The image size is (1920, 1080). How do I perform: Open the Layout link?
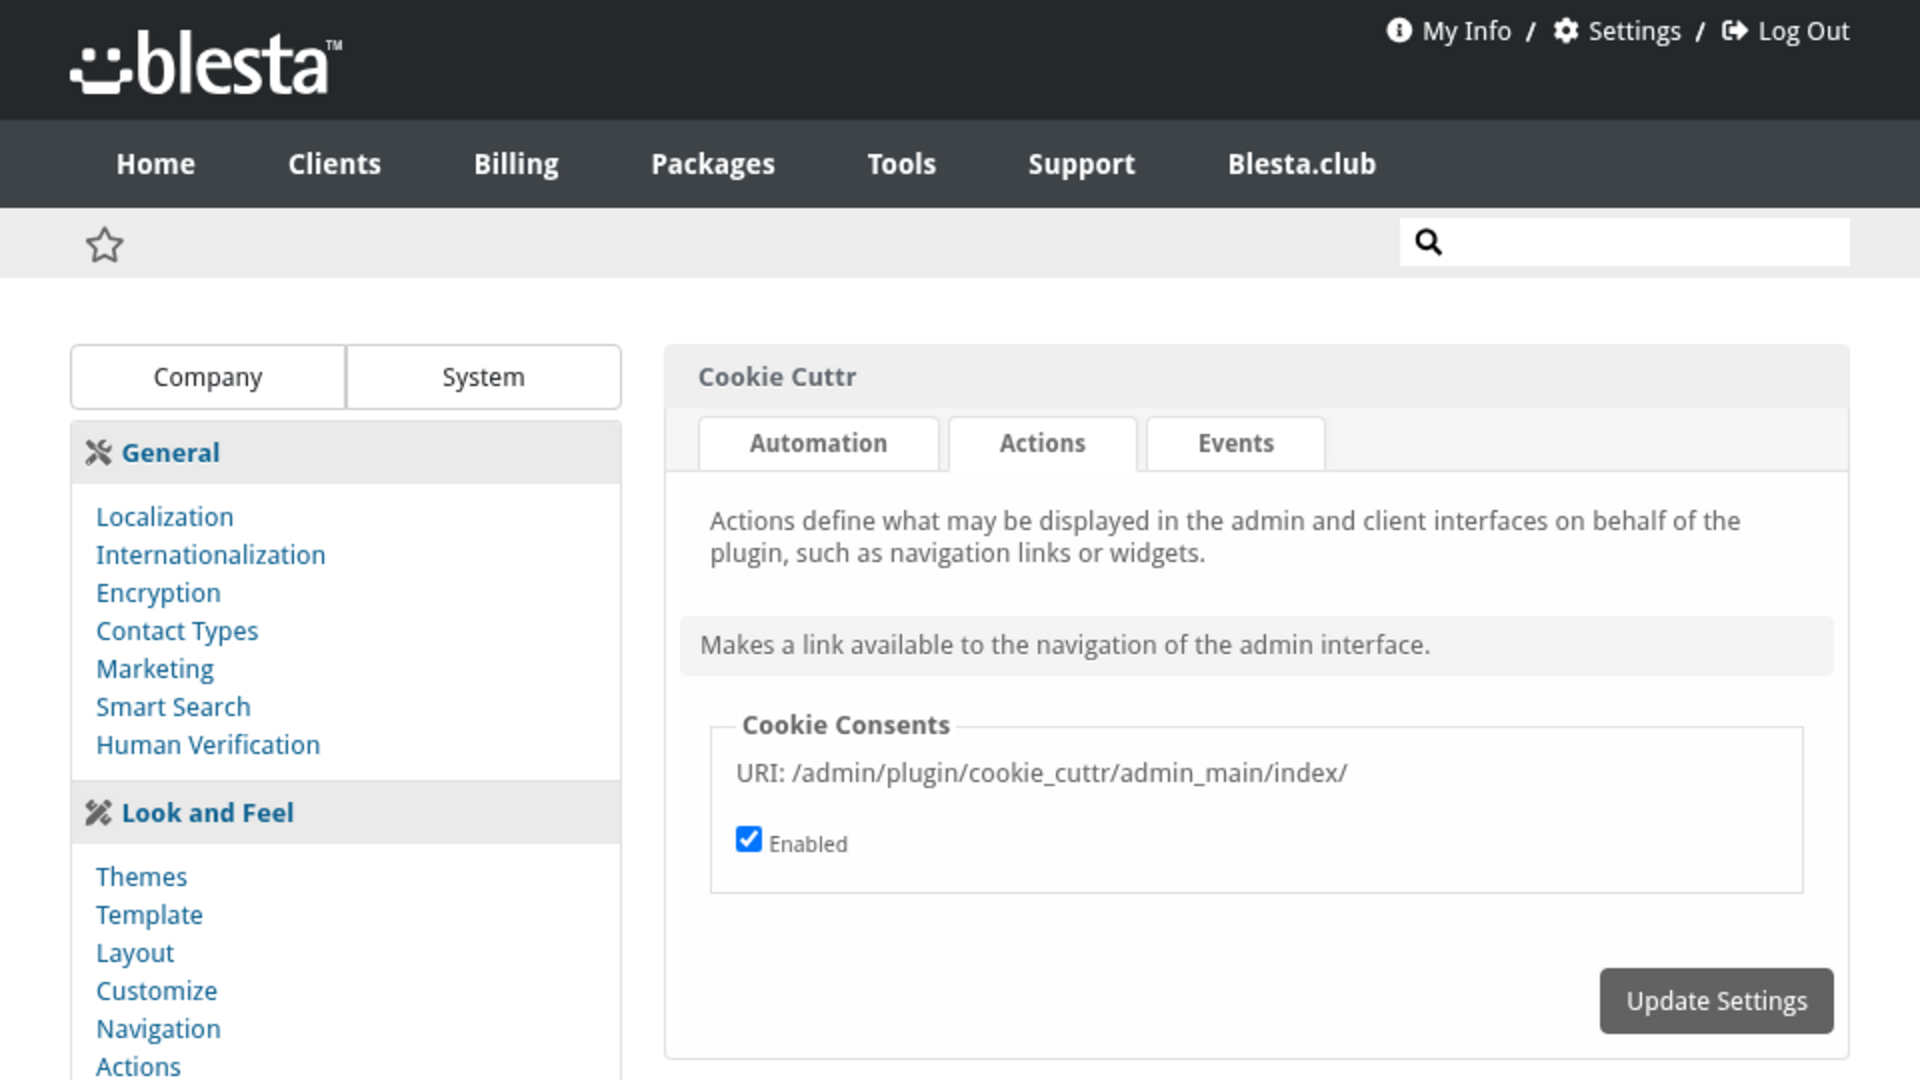(135, 953)
